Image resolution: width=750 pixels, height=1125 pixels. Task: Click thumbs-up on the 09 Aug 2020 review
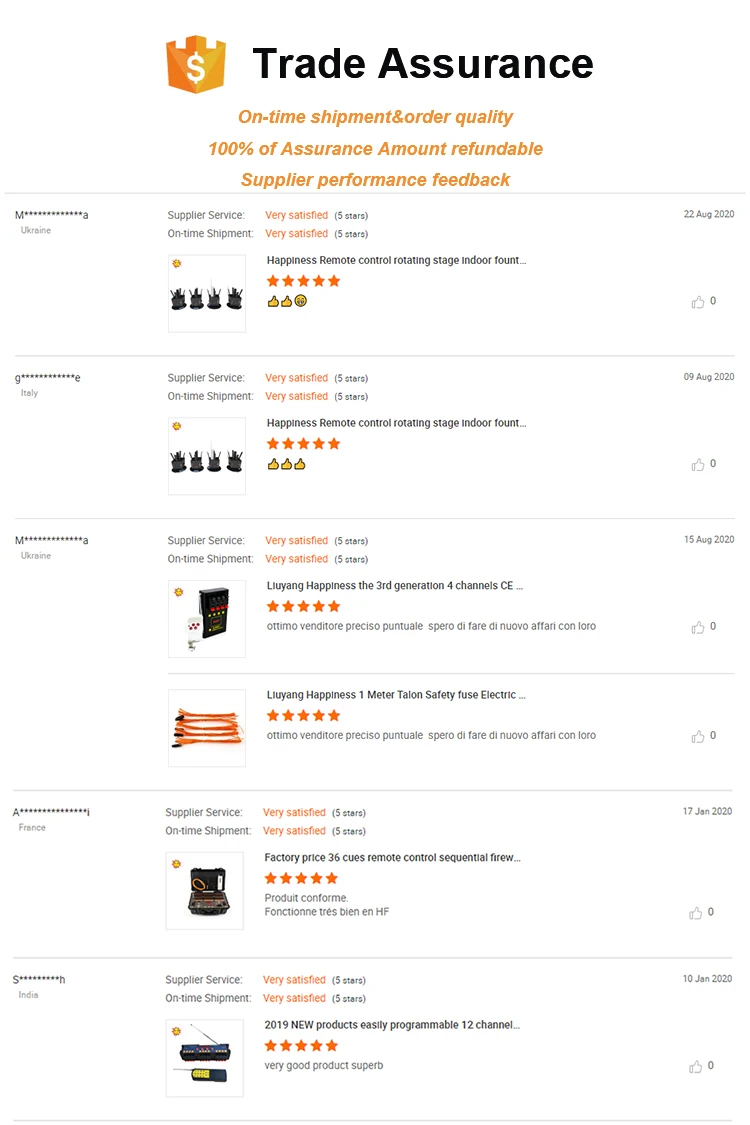(698, 465)
